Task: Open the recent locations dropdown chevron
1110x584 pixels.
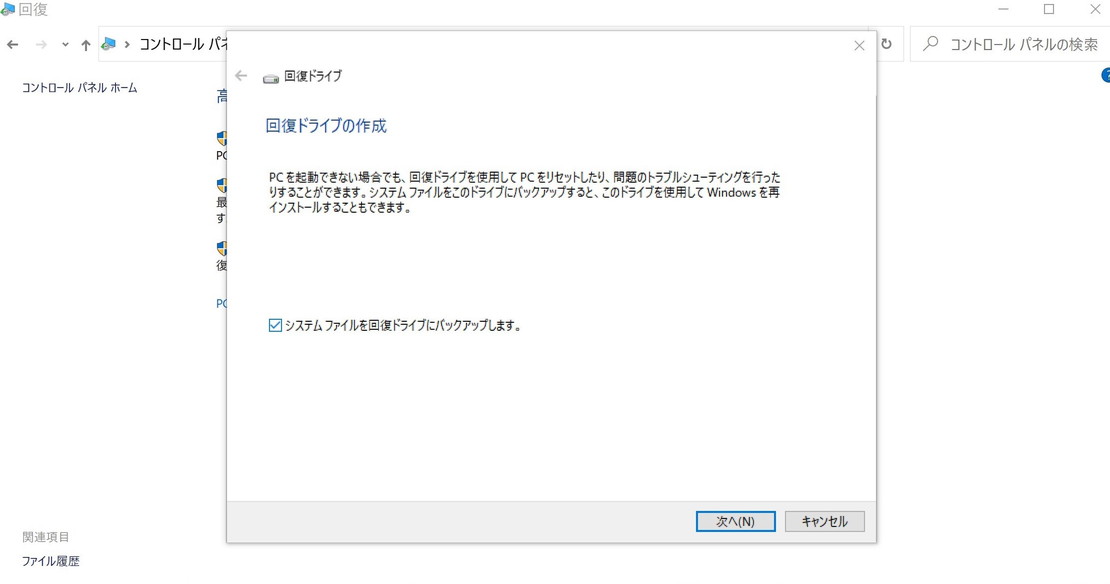Action: [x=64, y=44]
